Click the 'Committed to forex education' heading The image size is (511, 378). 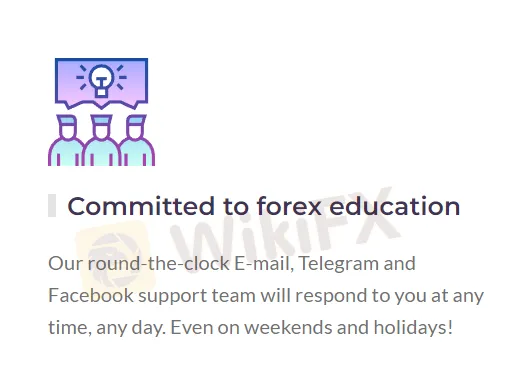tap(264, 206)
